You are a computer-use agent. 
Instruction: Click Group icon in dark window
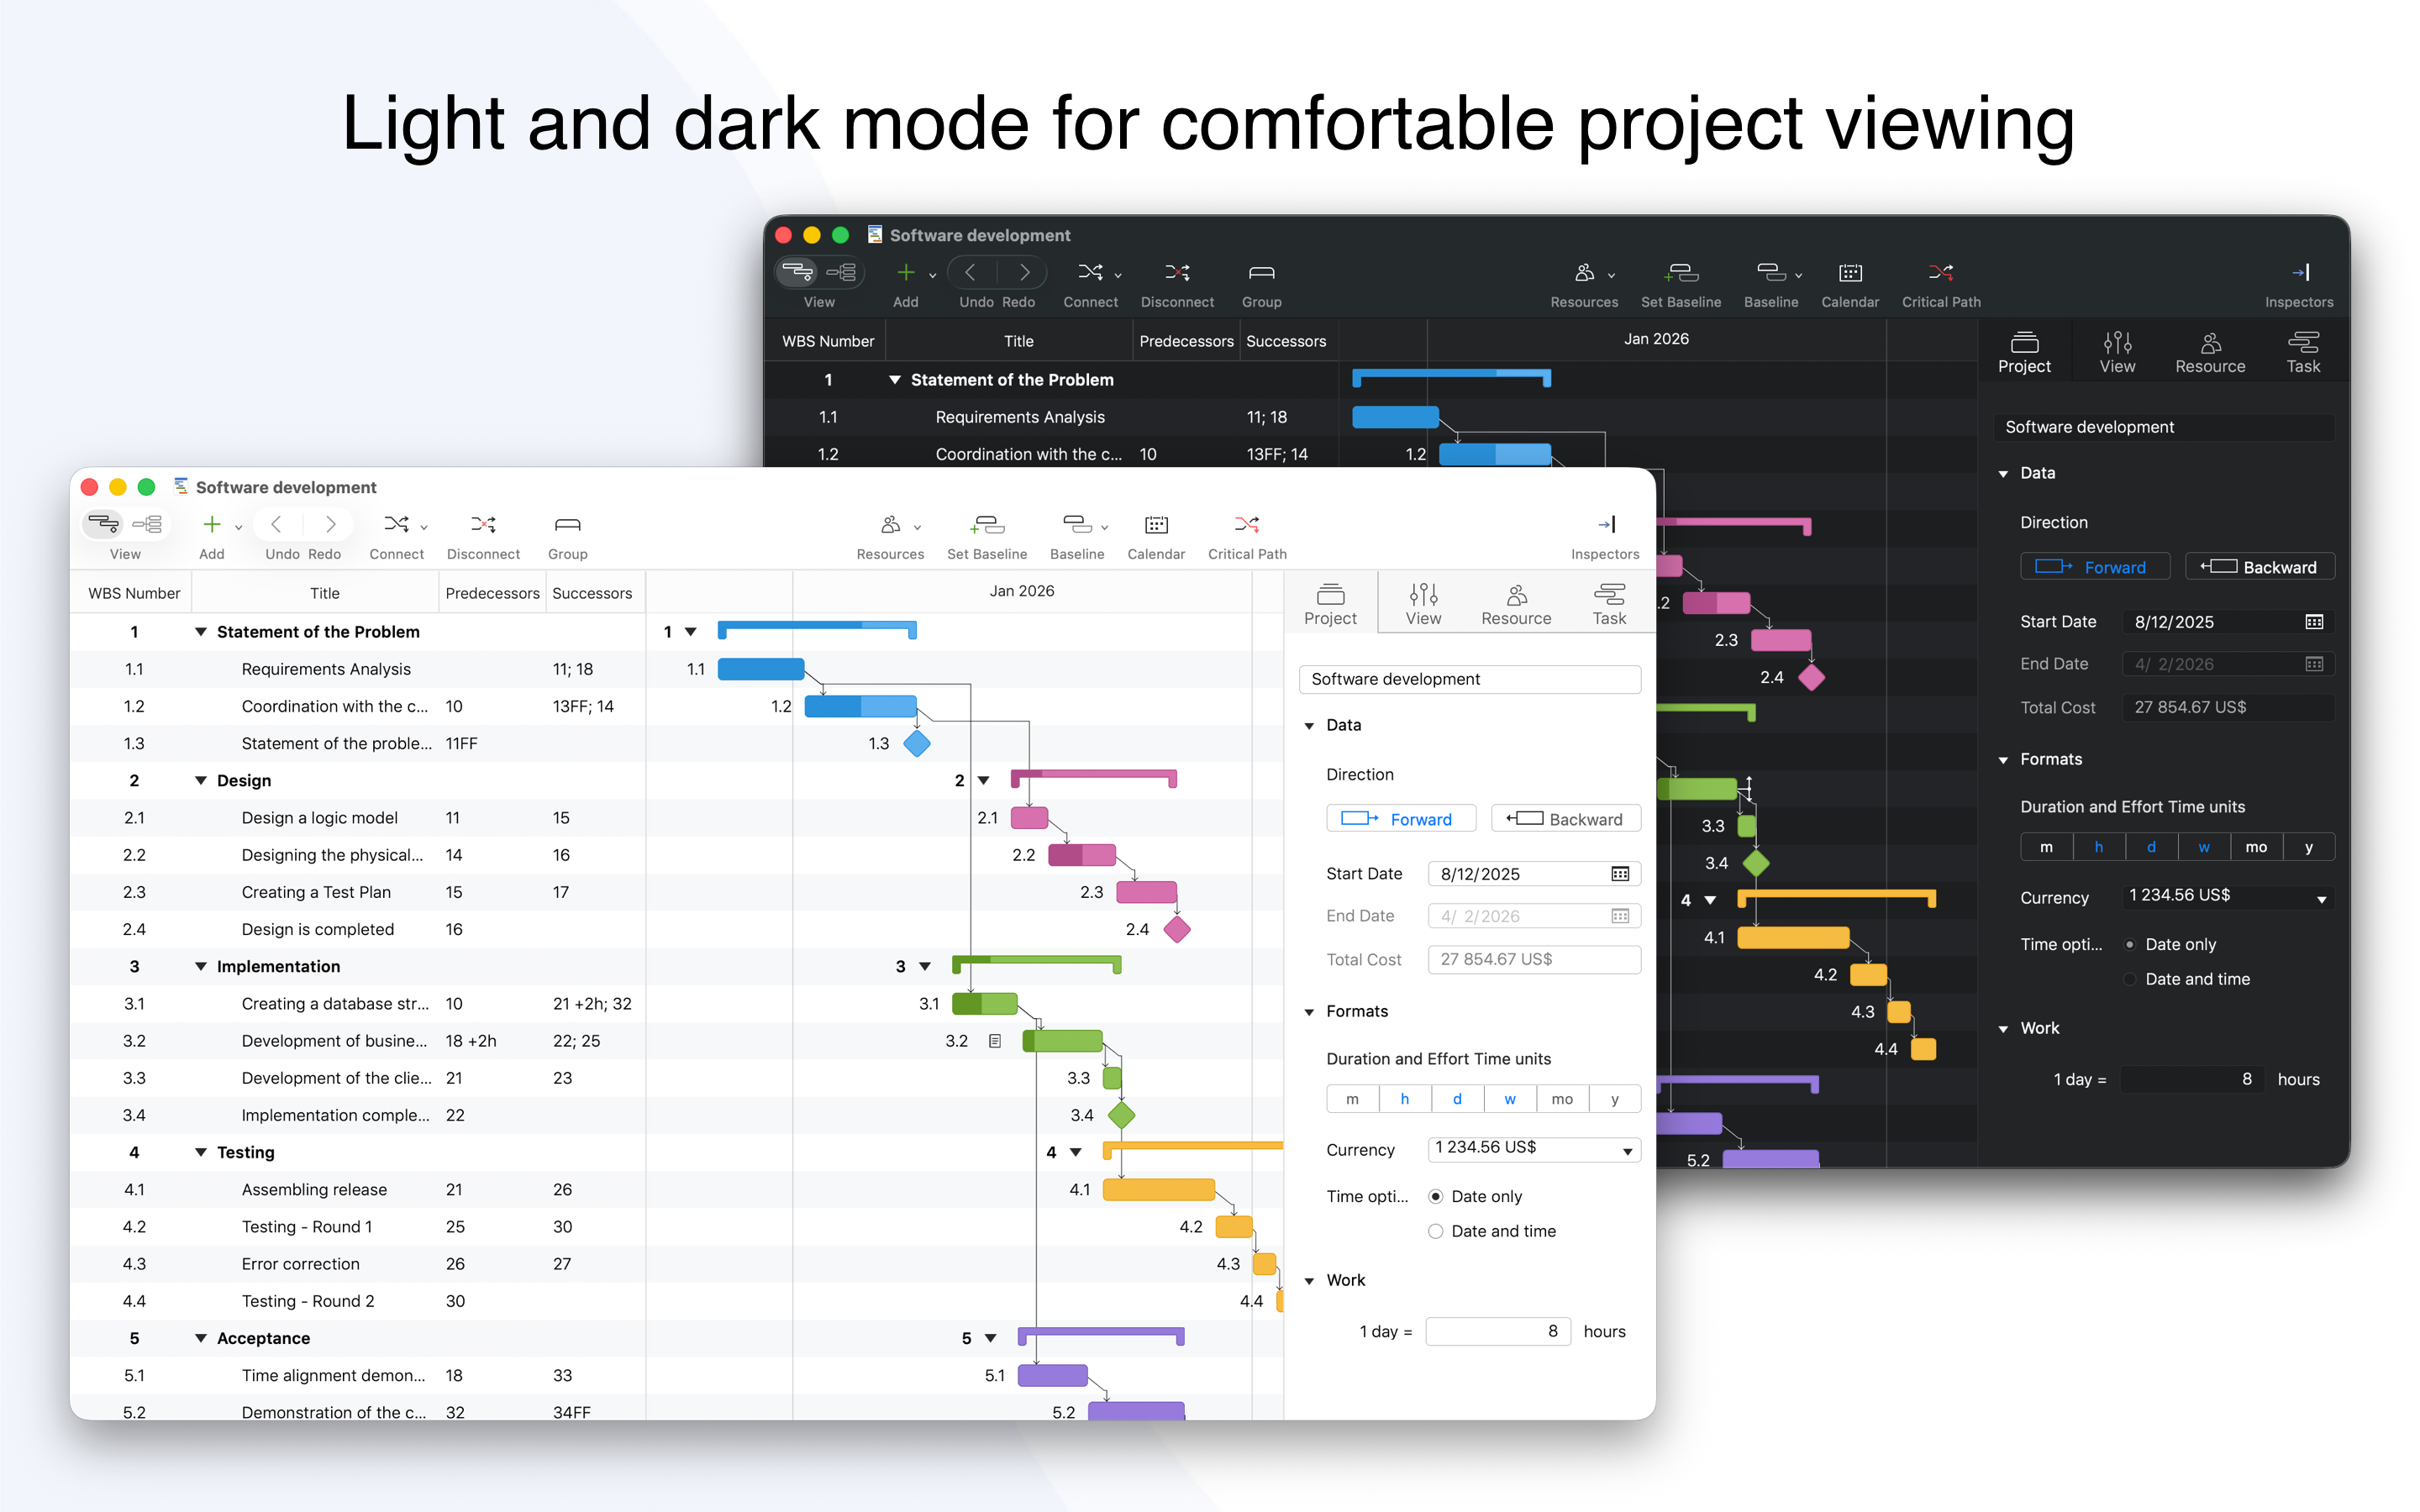[1261, 272]
